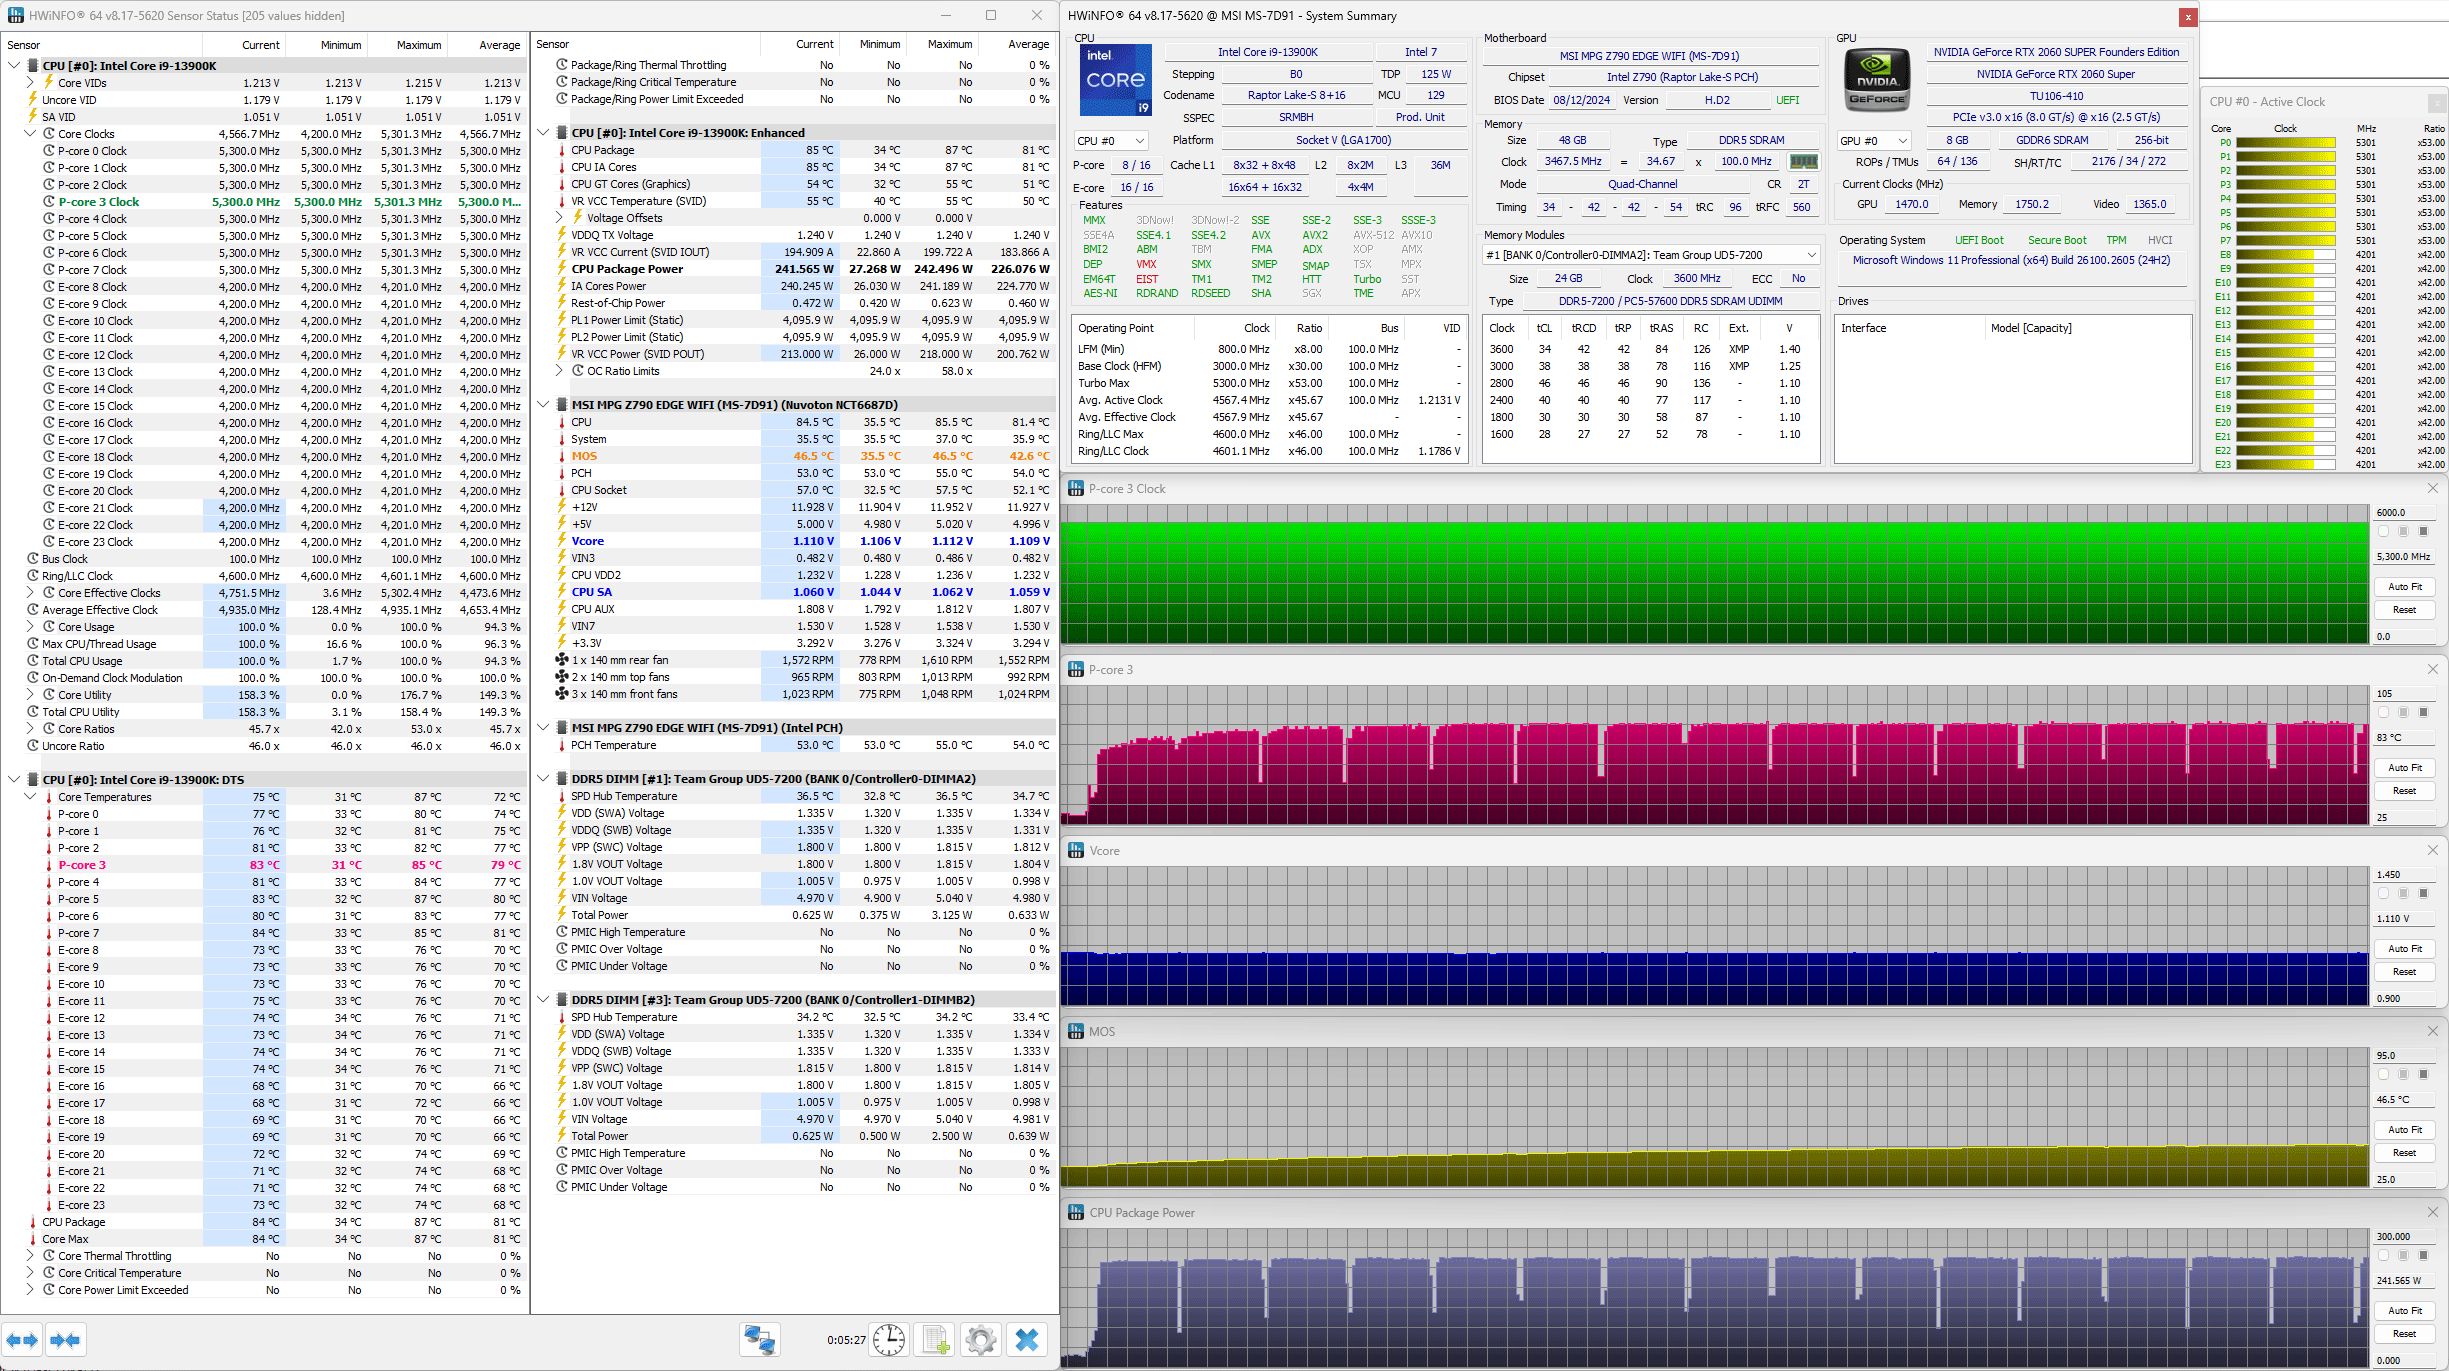Open remote network monitoring icon
The height and width of the screenshot is (1371, 2449).
(x=759, y=1340)
